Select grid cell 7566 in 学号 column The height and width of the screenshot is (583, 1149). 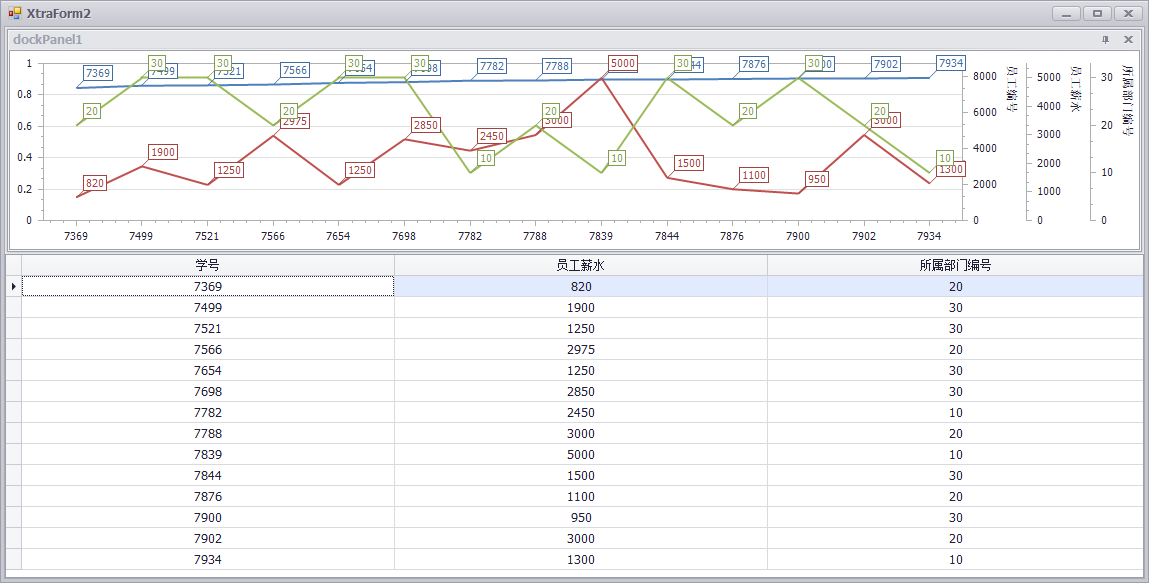tap(207, 349)
